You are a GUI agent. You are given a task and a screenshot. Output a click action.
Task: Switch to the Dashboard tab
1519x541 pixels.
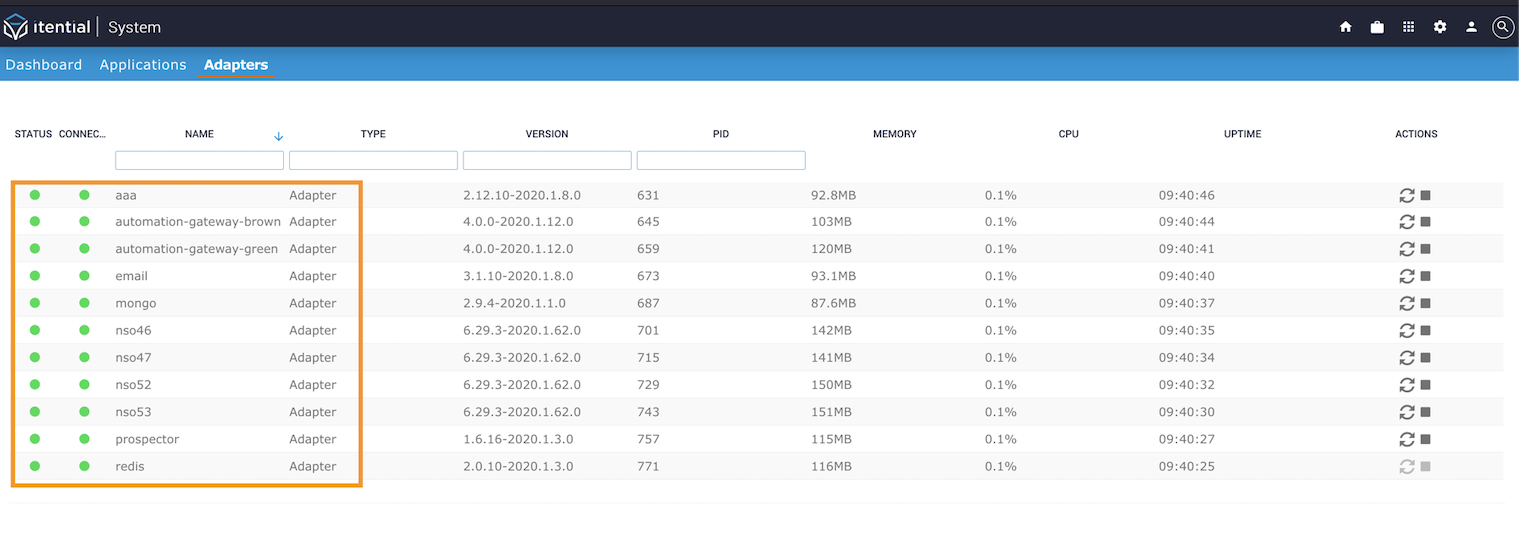44,65
